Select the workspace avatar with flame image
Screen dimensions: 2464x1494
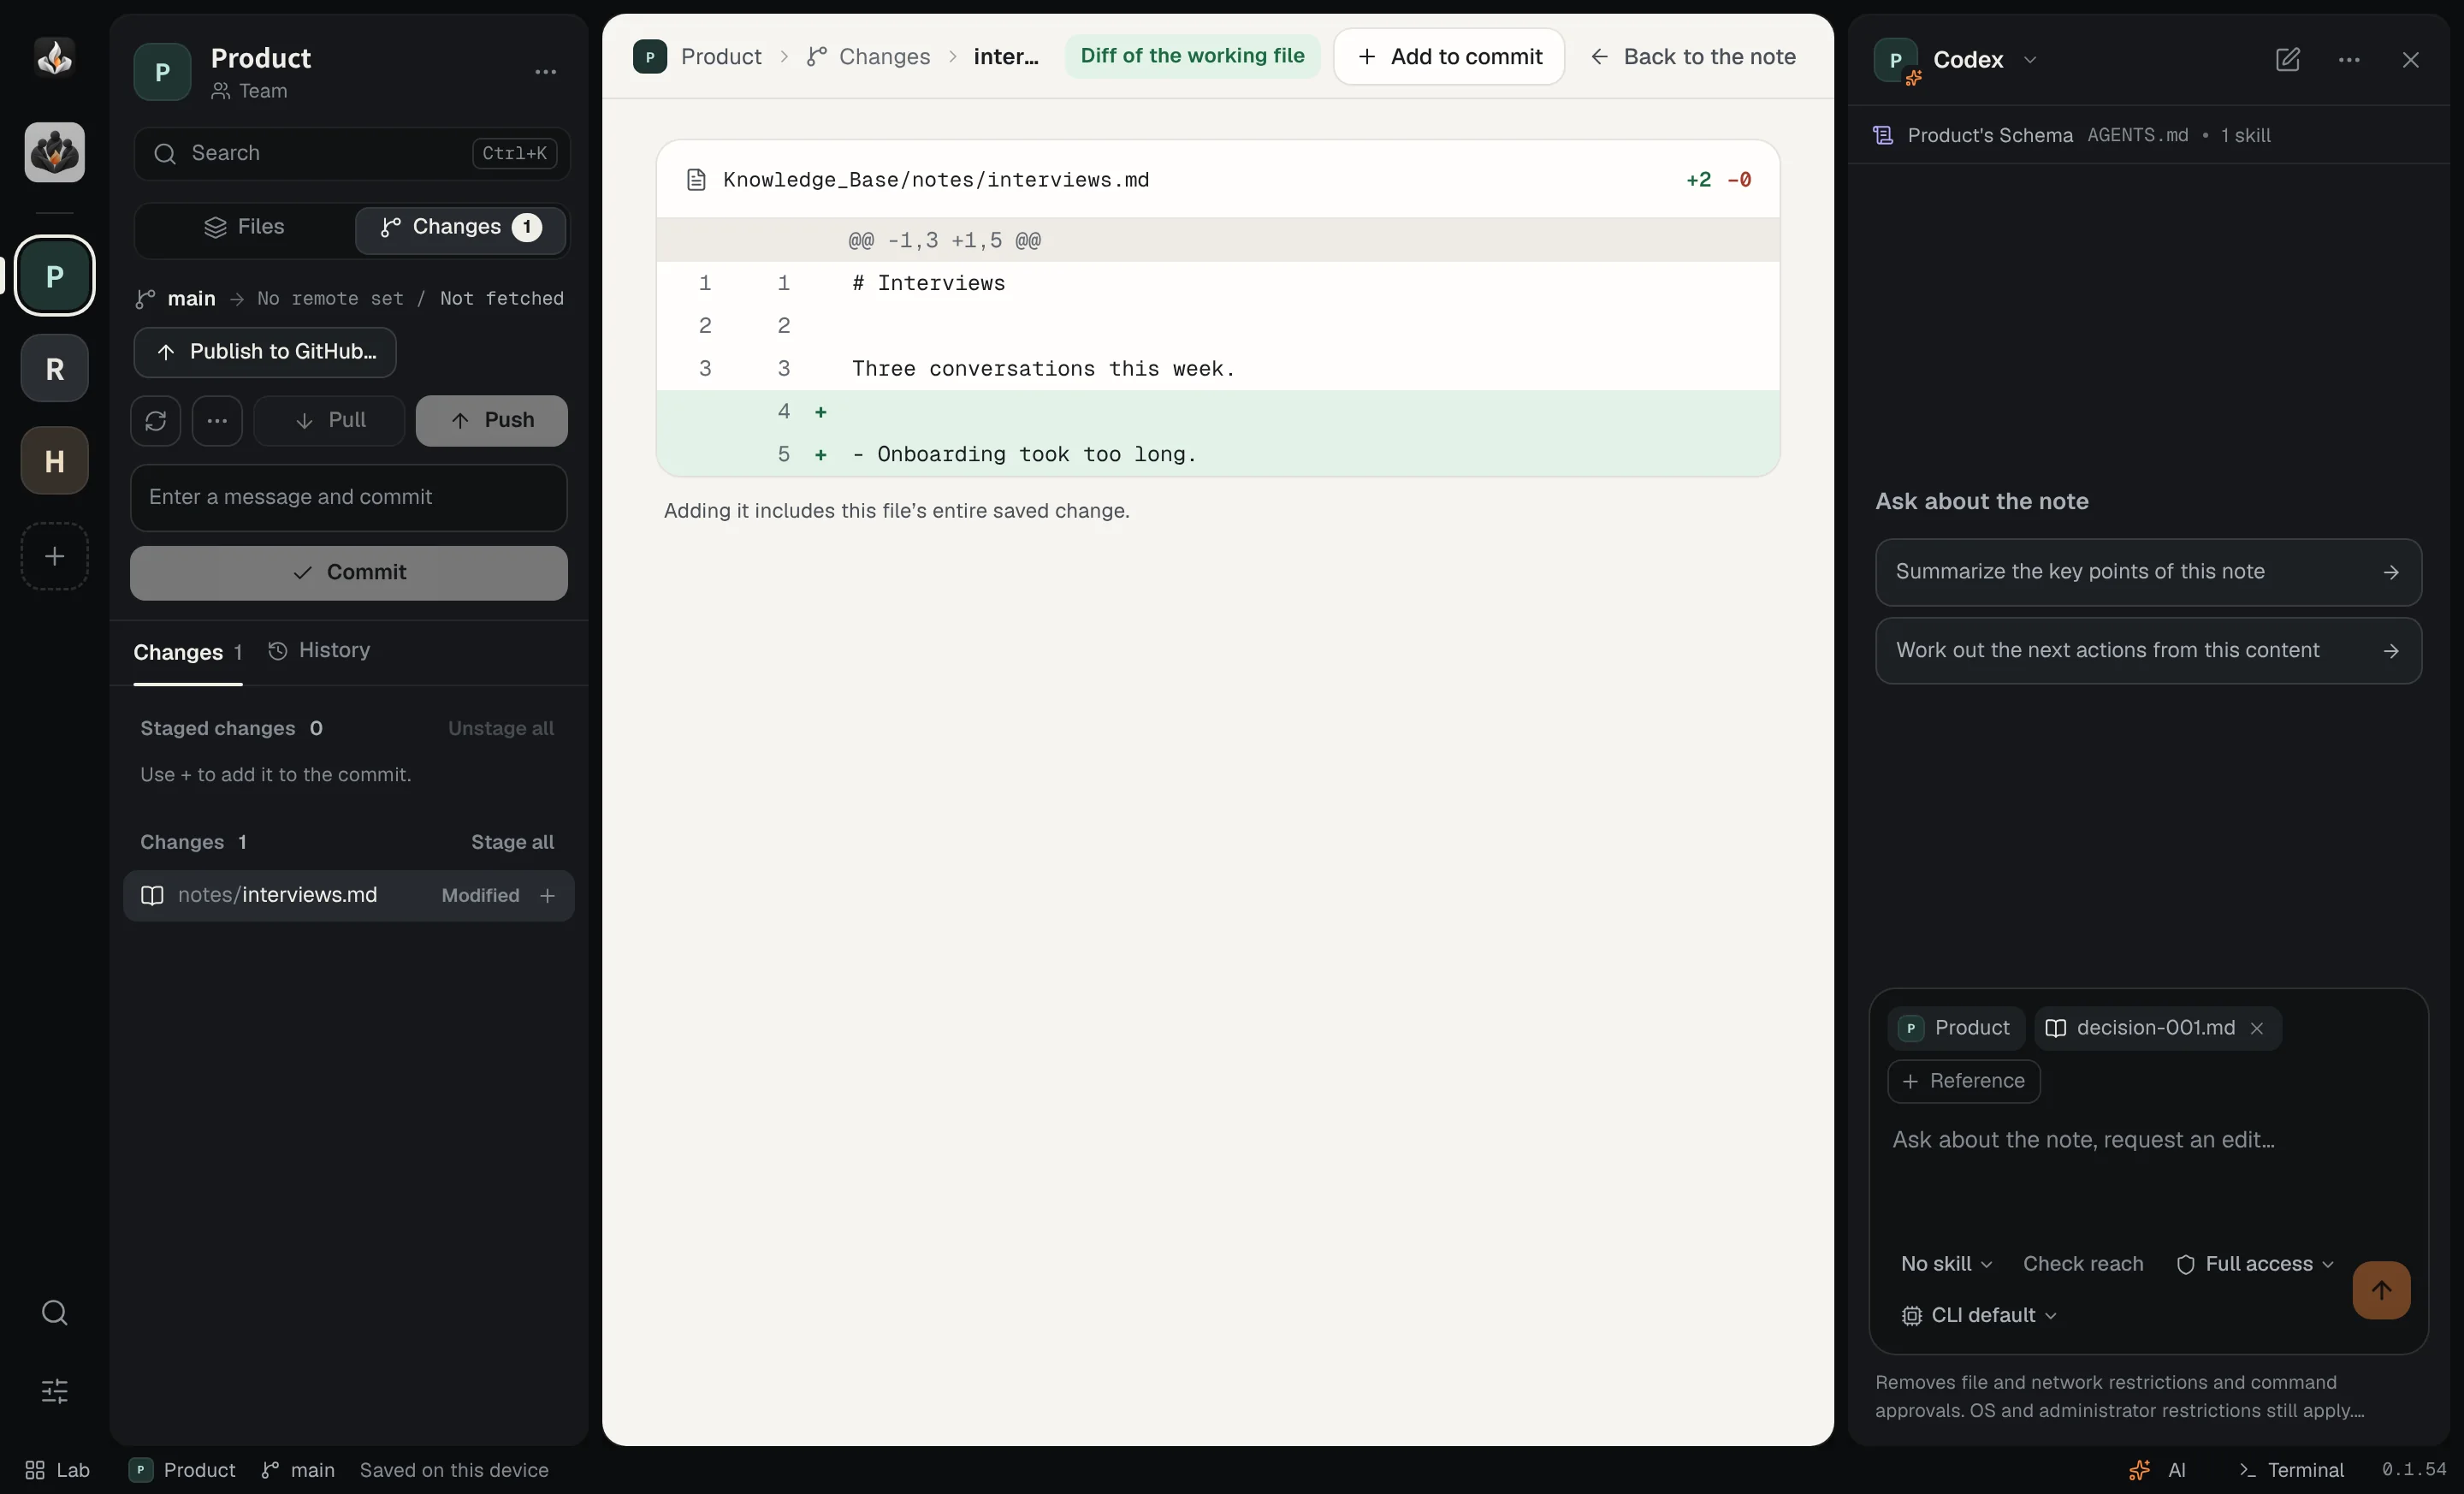[x=54, y=152]
